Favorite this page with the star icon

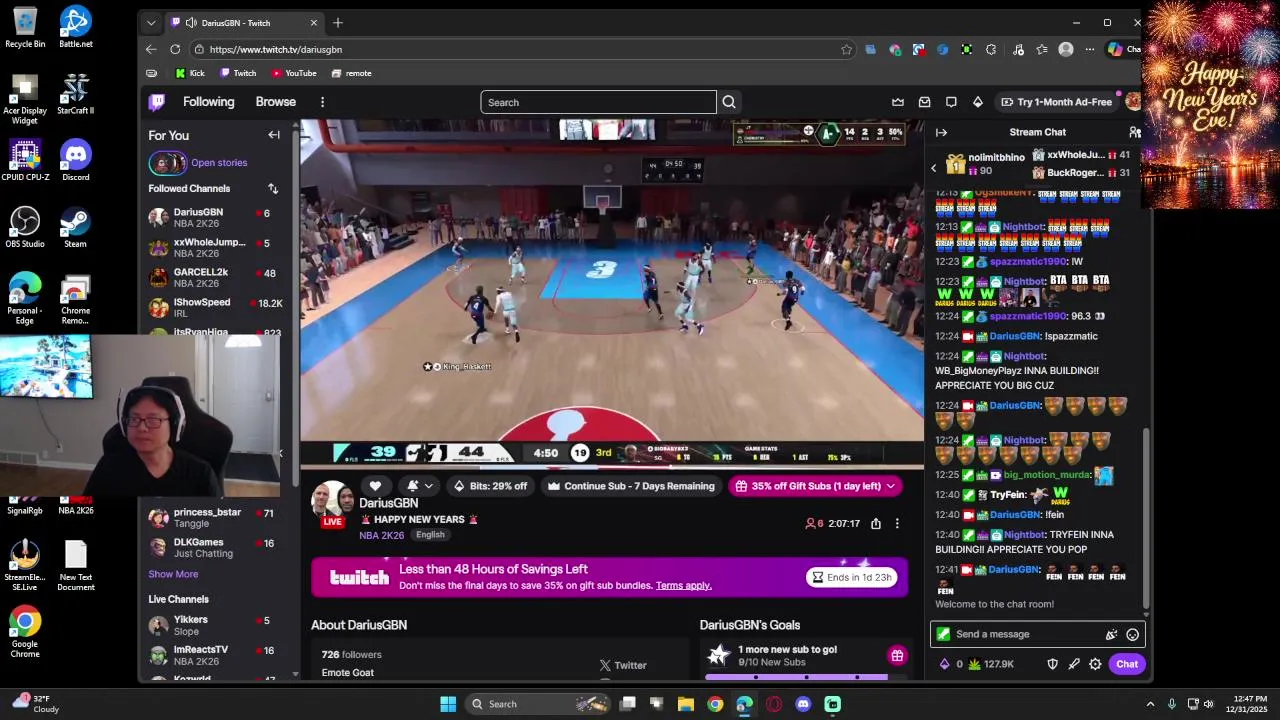(846, 49)
